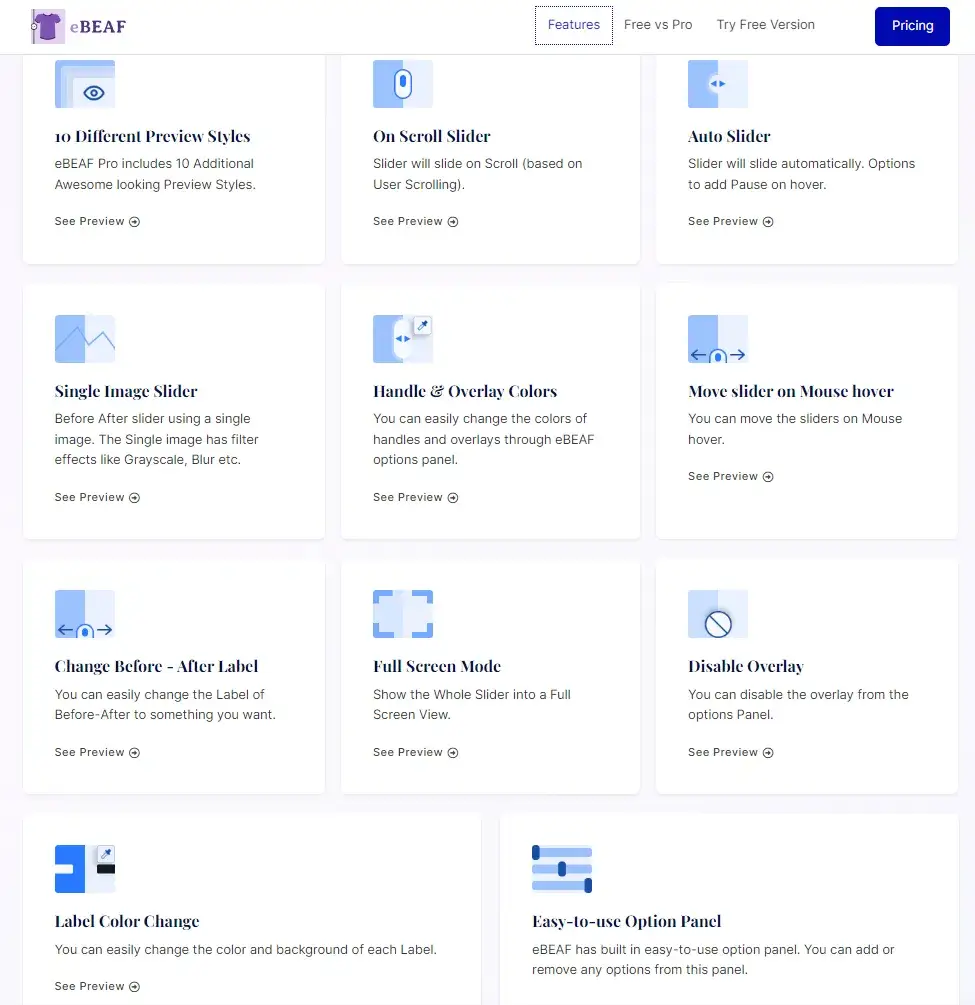Viewport: 975px width, 1005px height.
Task: Click the blue Pricing button
Action: pos(911,26)
